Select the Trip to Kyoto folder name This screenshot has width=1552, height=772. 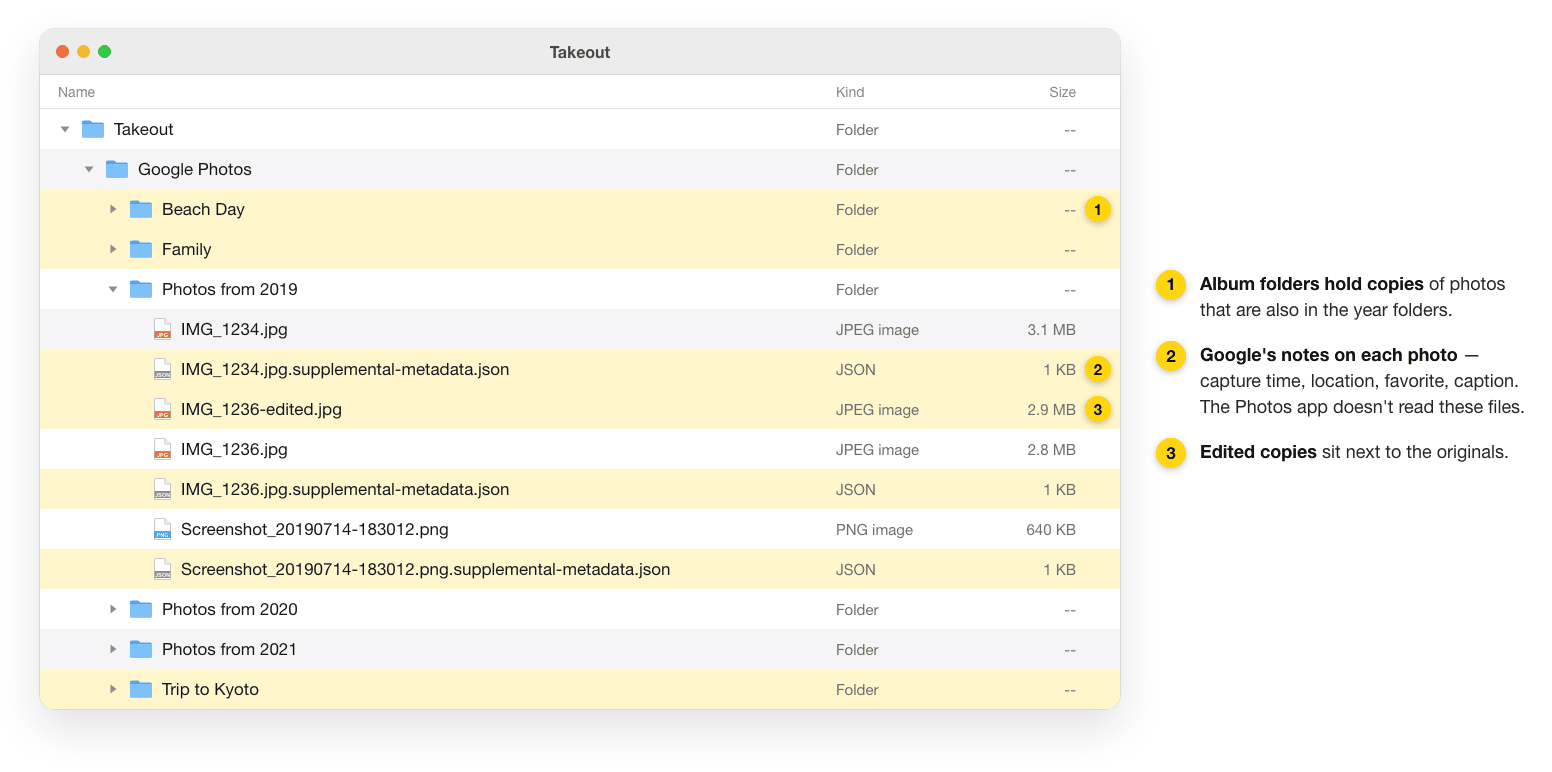click(x=210, y=689)
